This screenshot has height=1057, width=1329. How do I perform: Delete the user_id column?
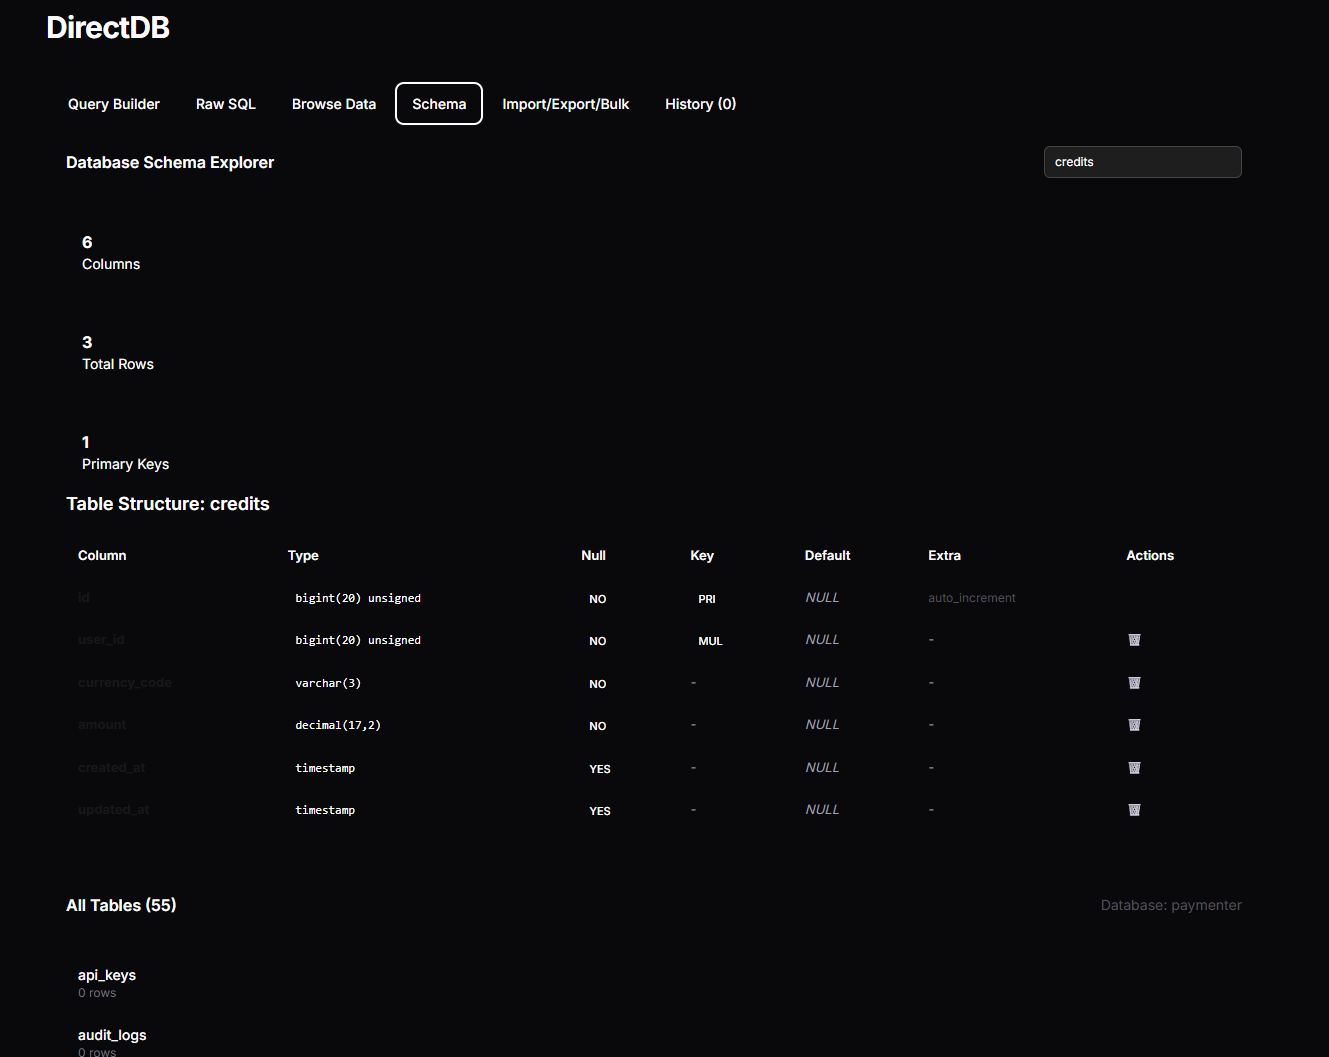pos(1134,640)
